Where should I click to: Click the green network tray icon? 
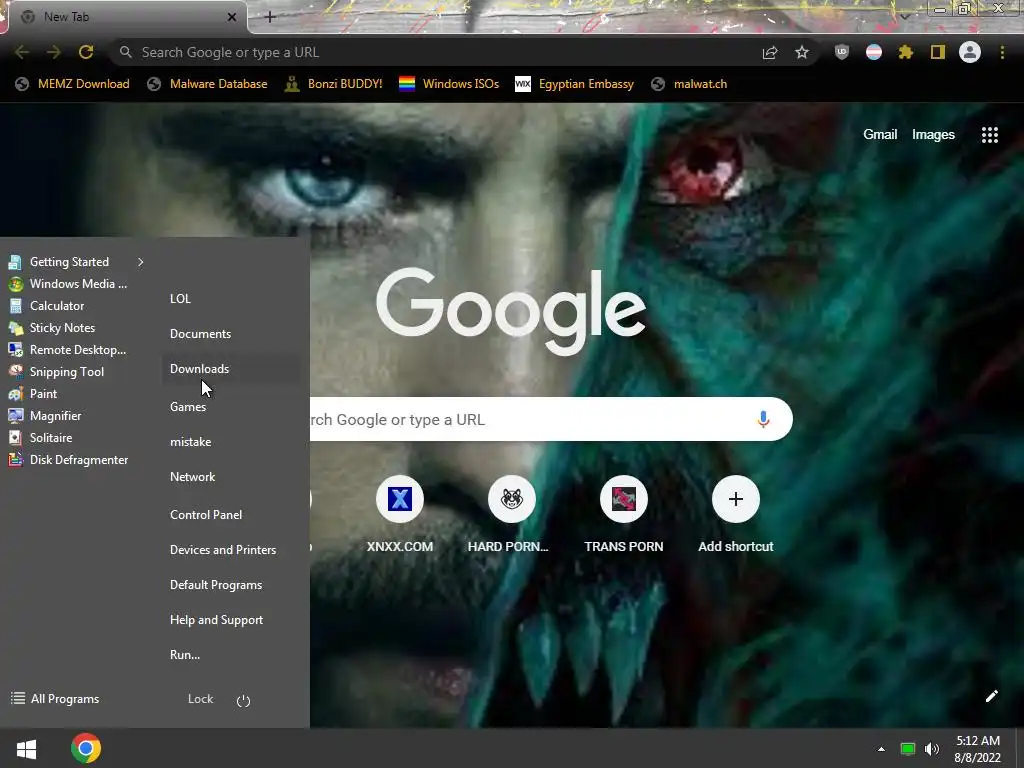(x=908, y=748)
